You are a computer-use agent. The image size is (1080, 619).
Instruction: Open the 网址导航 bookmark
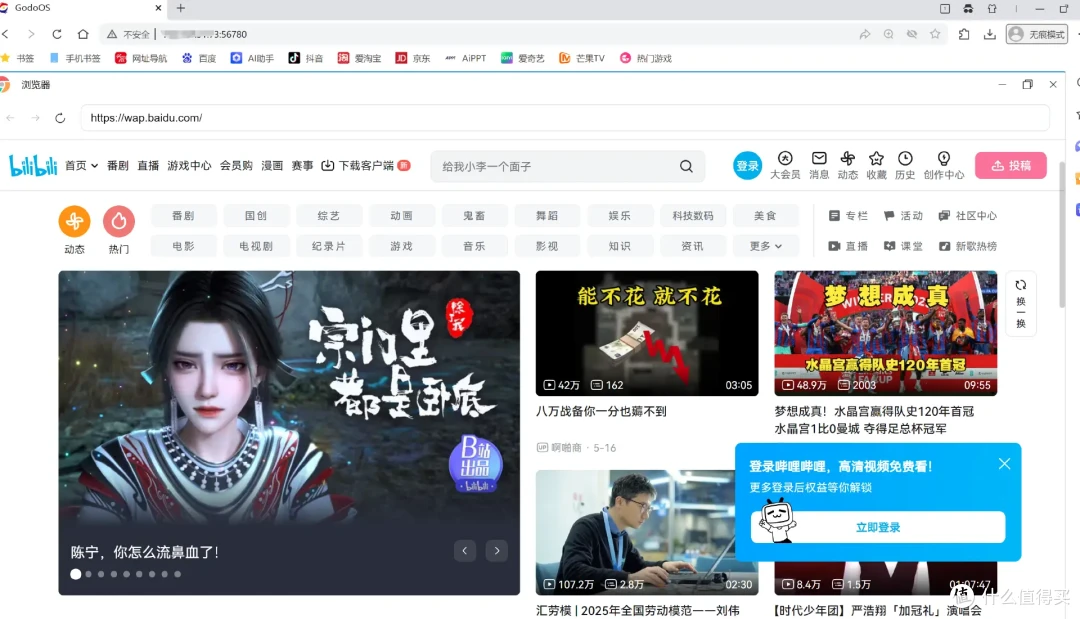[141, 59]
